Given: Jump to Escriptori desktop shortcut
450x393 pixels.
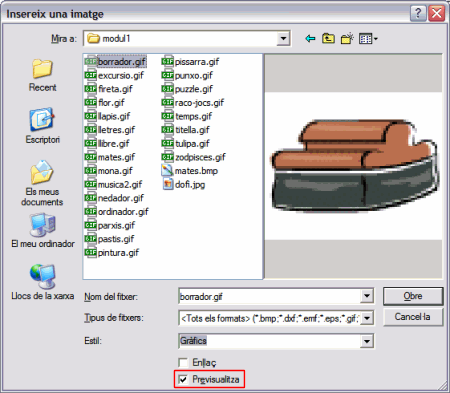Looking at the screenshot, I should (x=42, y=126).
